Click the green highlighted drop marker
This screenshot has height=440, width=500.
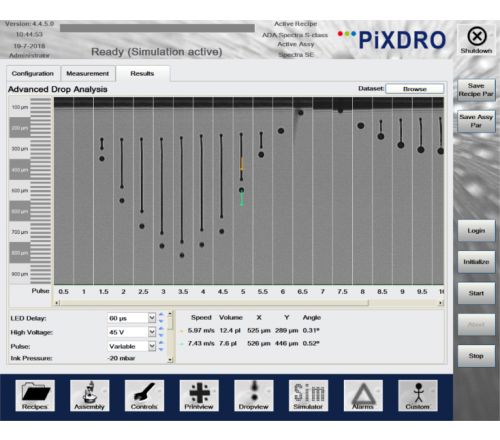point(242,199)
